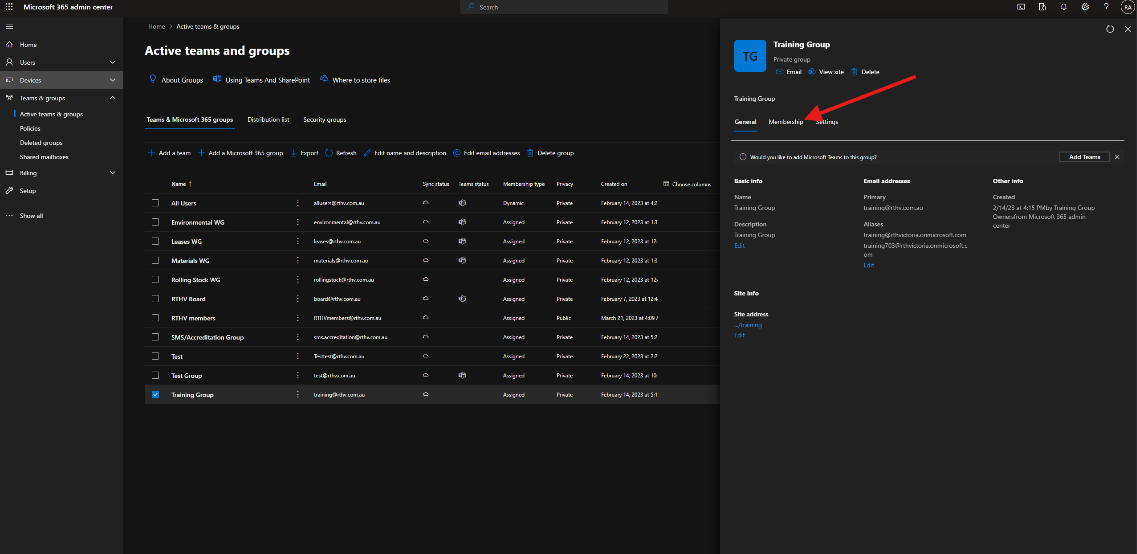Screen dimensions: 1137x554
Task: Open more actions dots for Training Group
Action: point(297,394)
